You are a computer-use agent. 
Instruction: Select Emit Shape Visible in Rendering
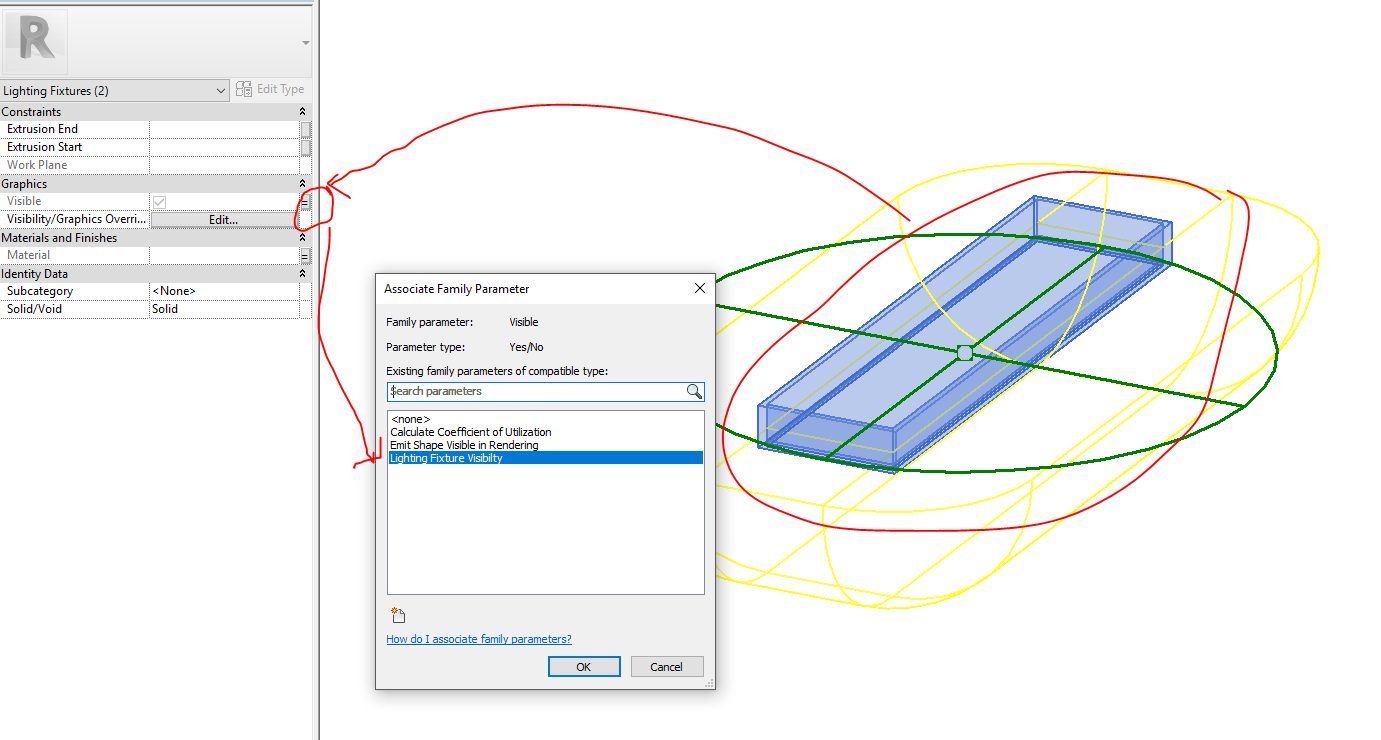point(545,445)
